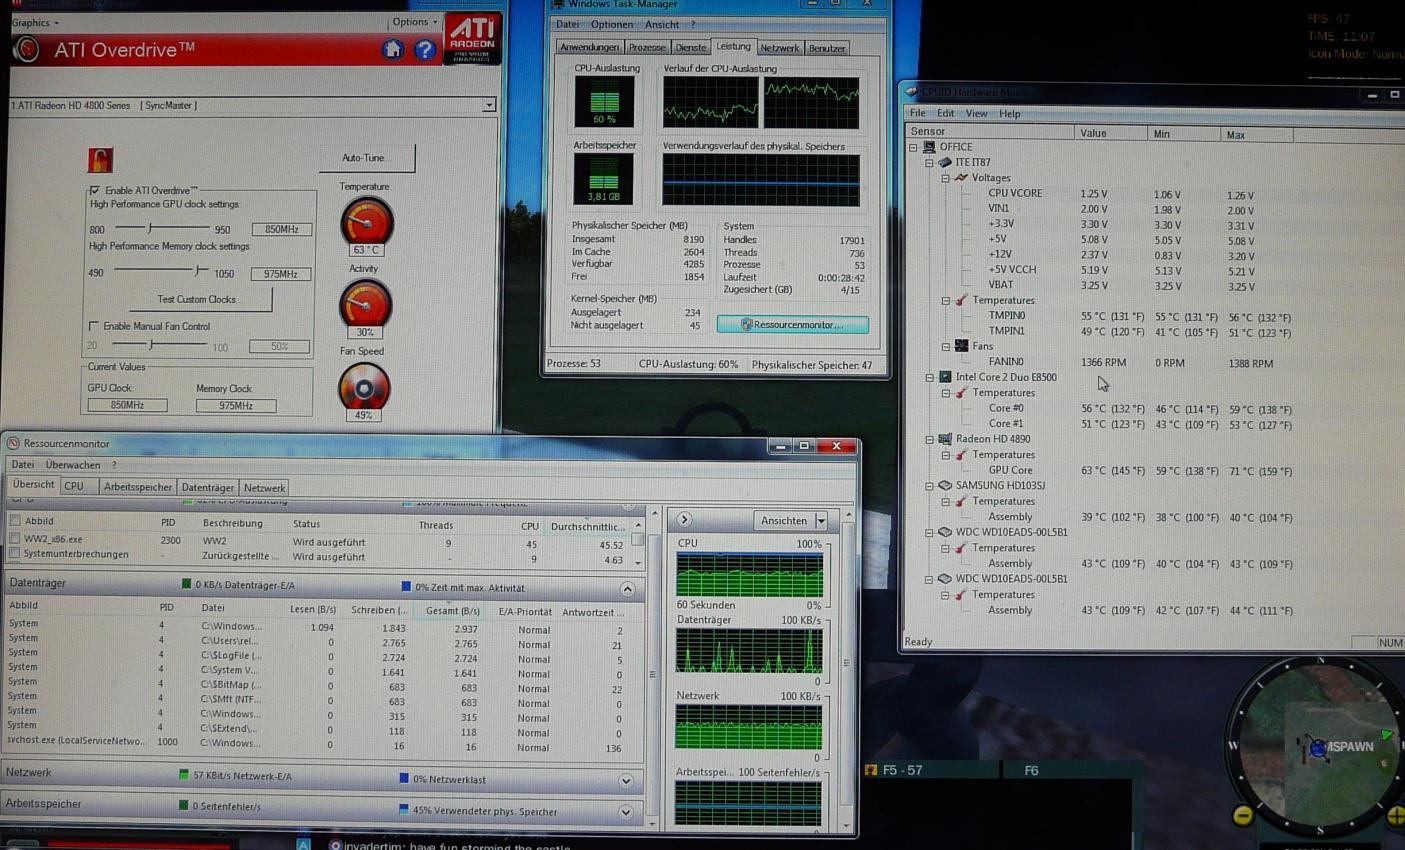Screen dimensions: 1405x850
Task: Click SAMSUNG HD103SJ drive icon
Action: point(945,485)
